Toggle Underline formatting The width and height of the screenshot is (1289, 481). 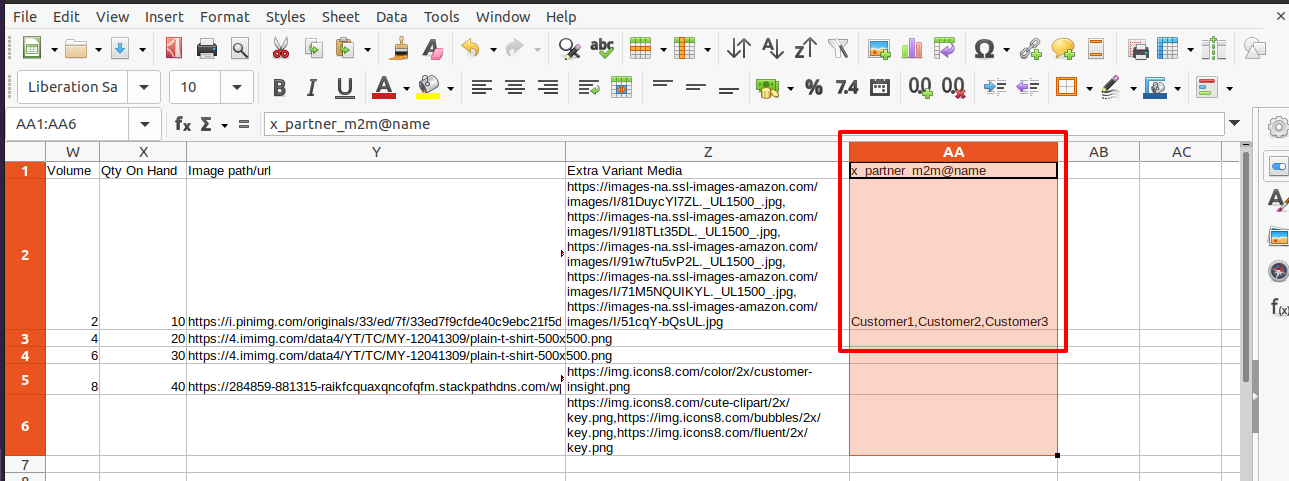click(x=345, y=87)
